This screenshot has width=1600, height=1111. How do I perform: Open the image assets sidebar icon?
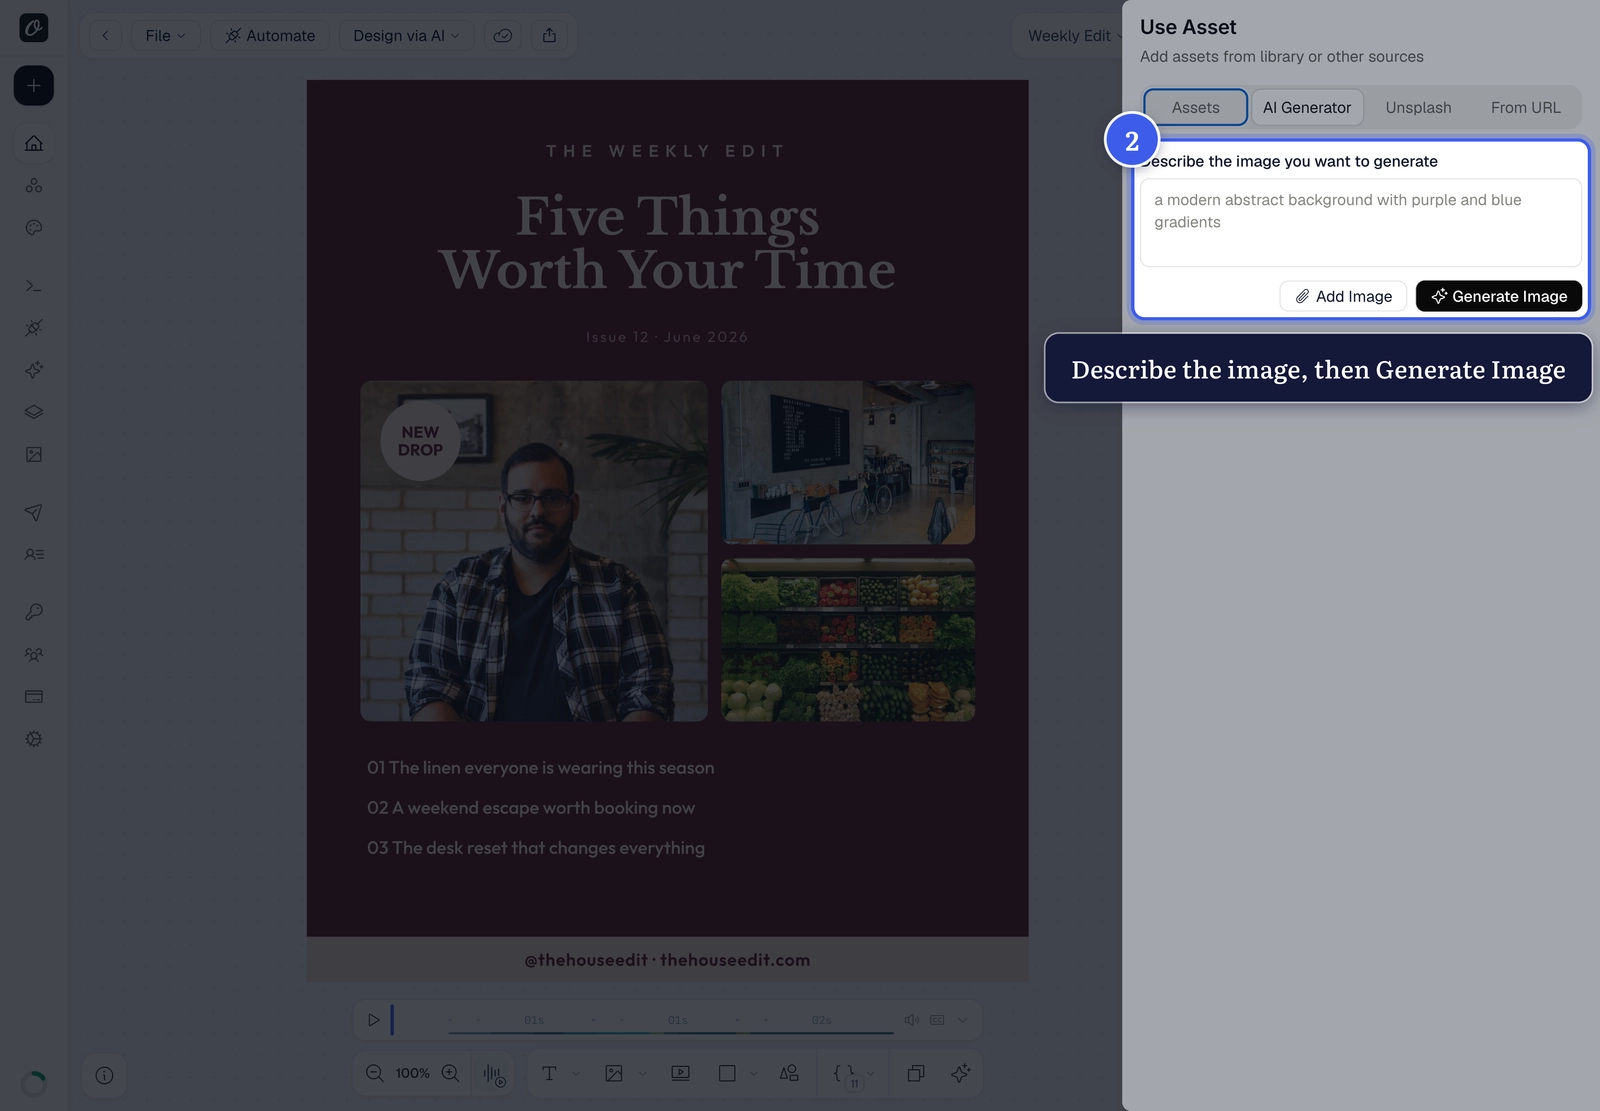tap(34, 454)
